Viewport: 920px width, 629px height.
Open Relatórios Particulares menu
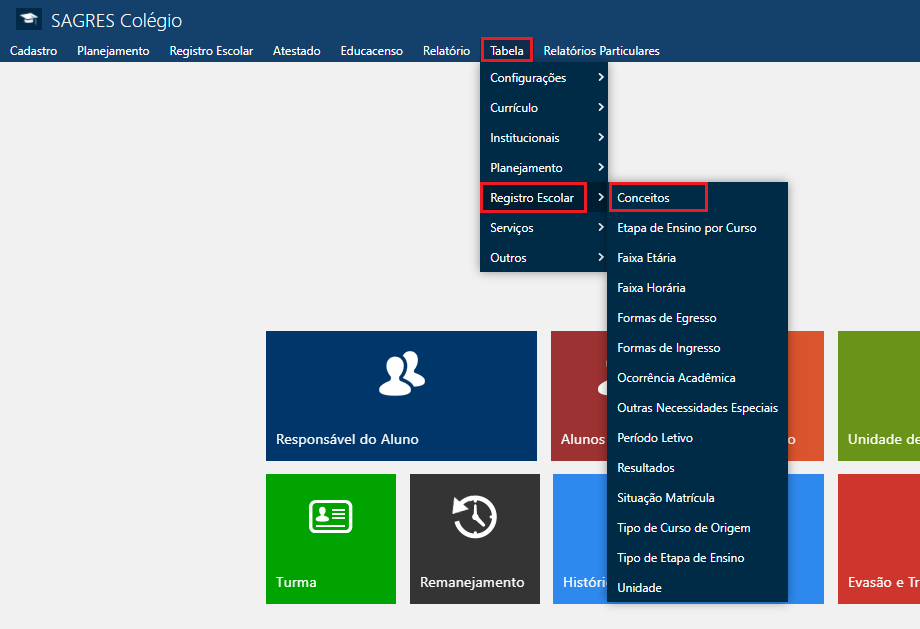[x=601, y=51]
